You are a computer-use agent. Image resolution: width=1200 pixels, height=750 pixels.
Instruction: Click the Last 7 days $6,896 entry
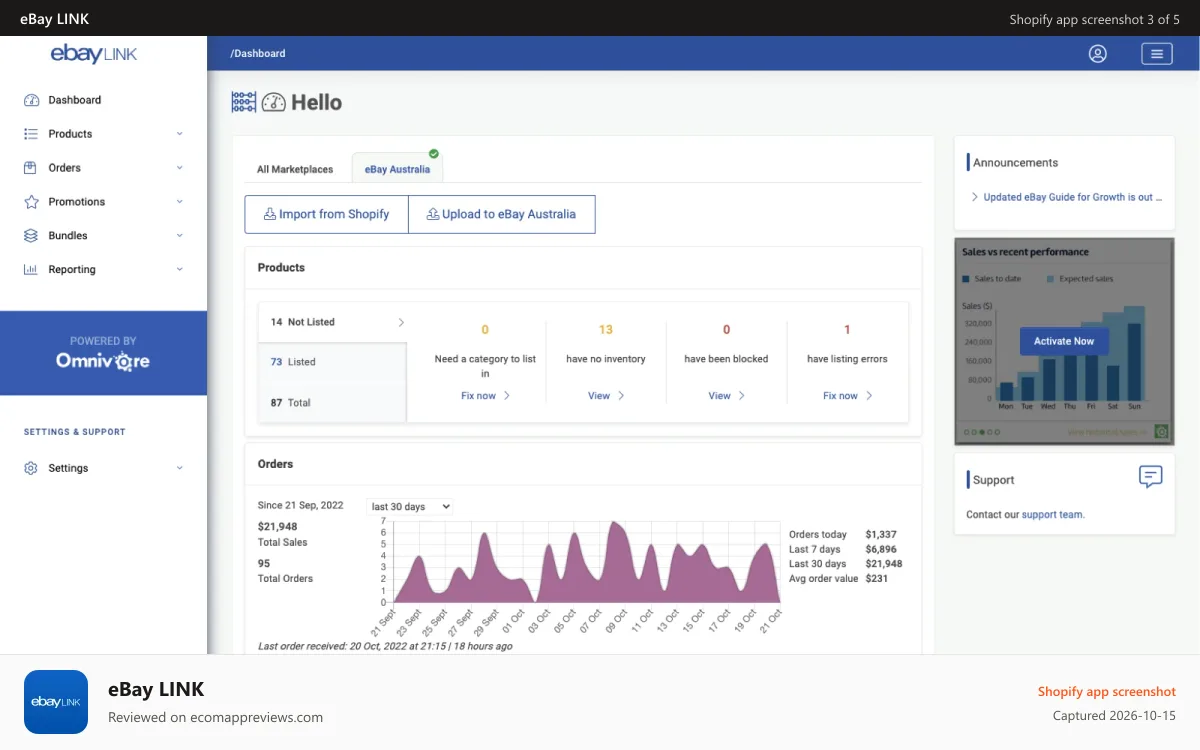[x=843, y=549]
